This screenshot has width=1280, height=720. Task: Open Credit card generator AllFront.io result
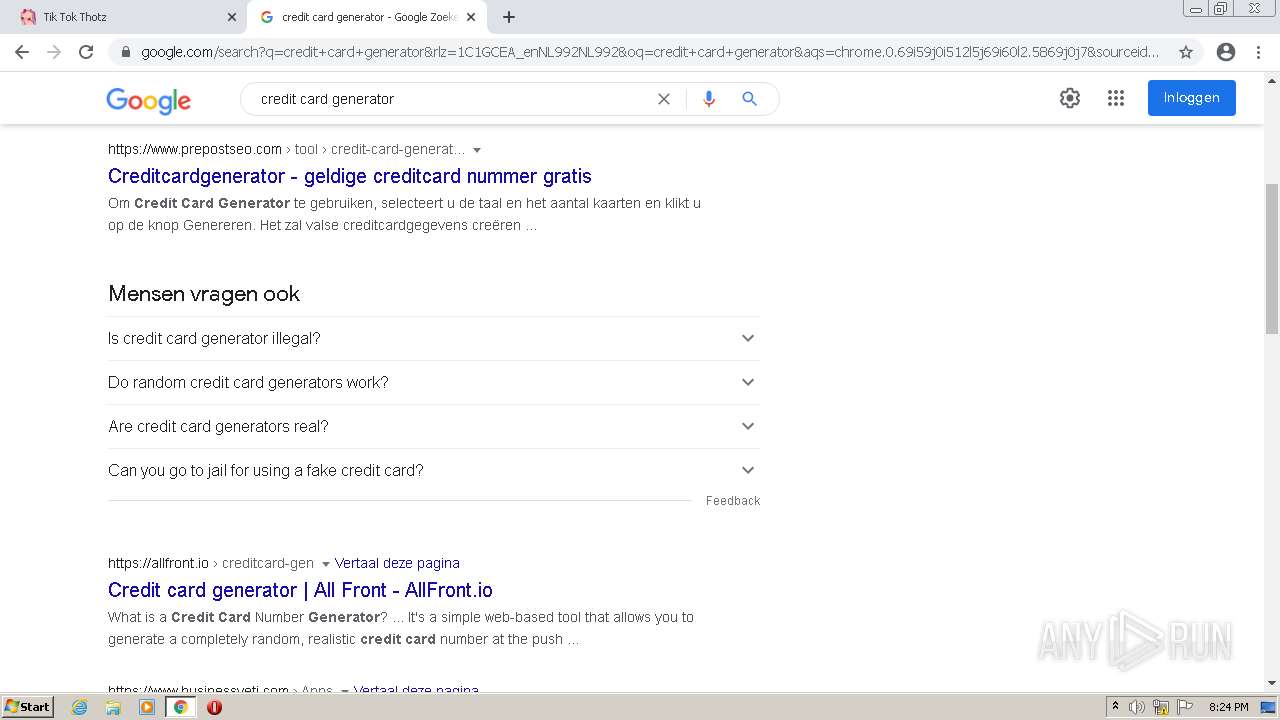point(300,590)
